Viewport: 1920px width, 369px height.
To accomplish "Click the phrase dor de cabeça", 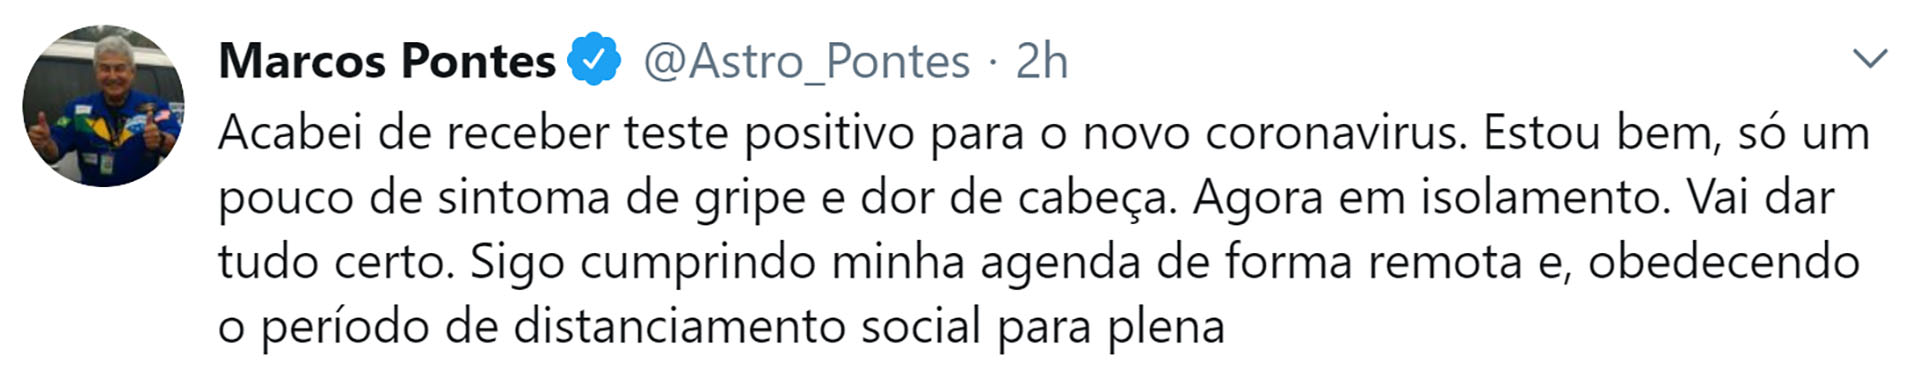I will [1018, 198].
